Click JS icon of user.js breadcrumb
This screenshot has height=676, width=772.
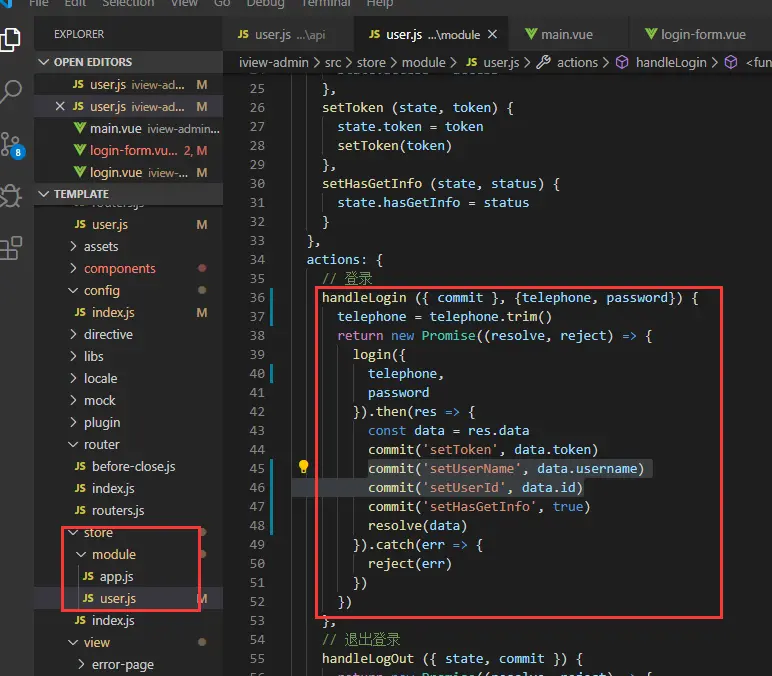point(472,63)
